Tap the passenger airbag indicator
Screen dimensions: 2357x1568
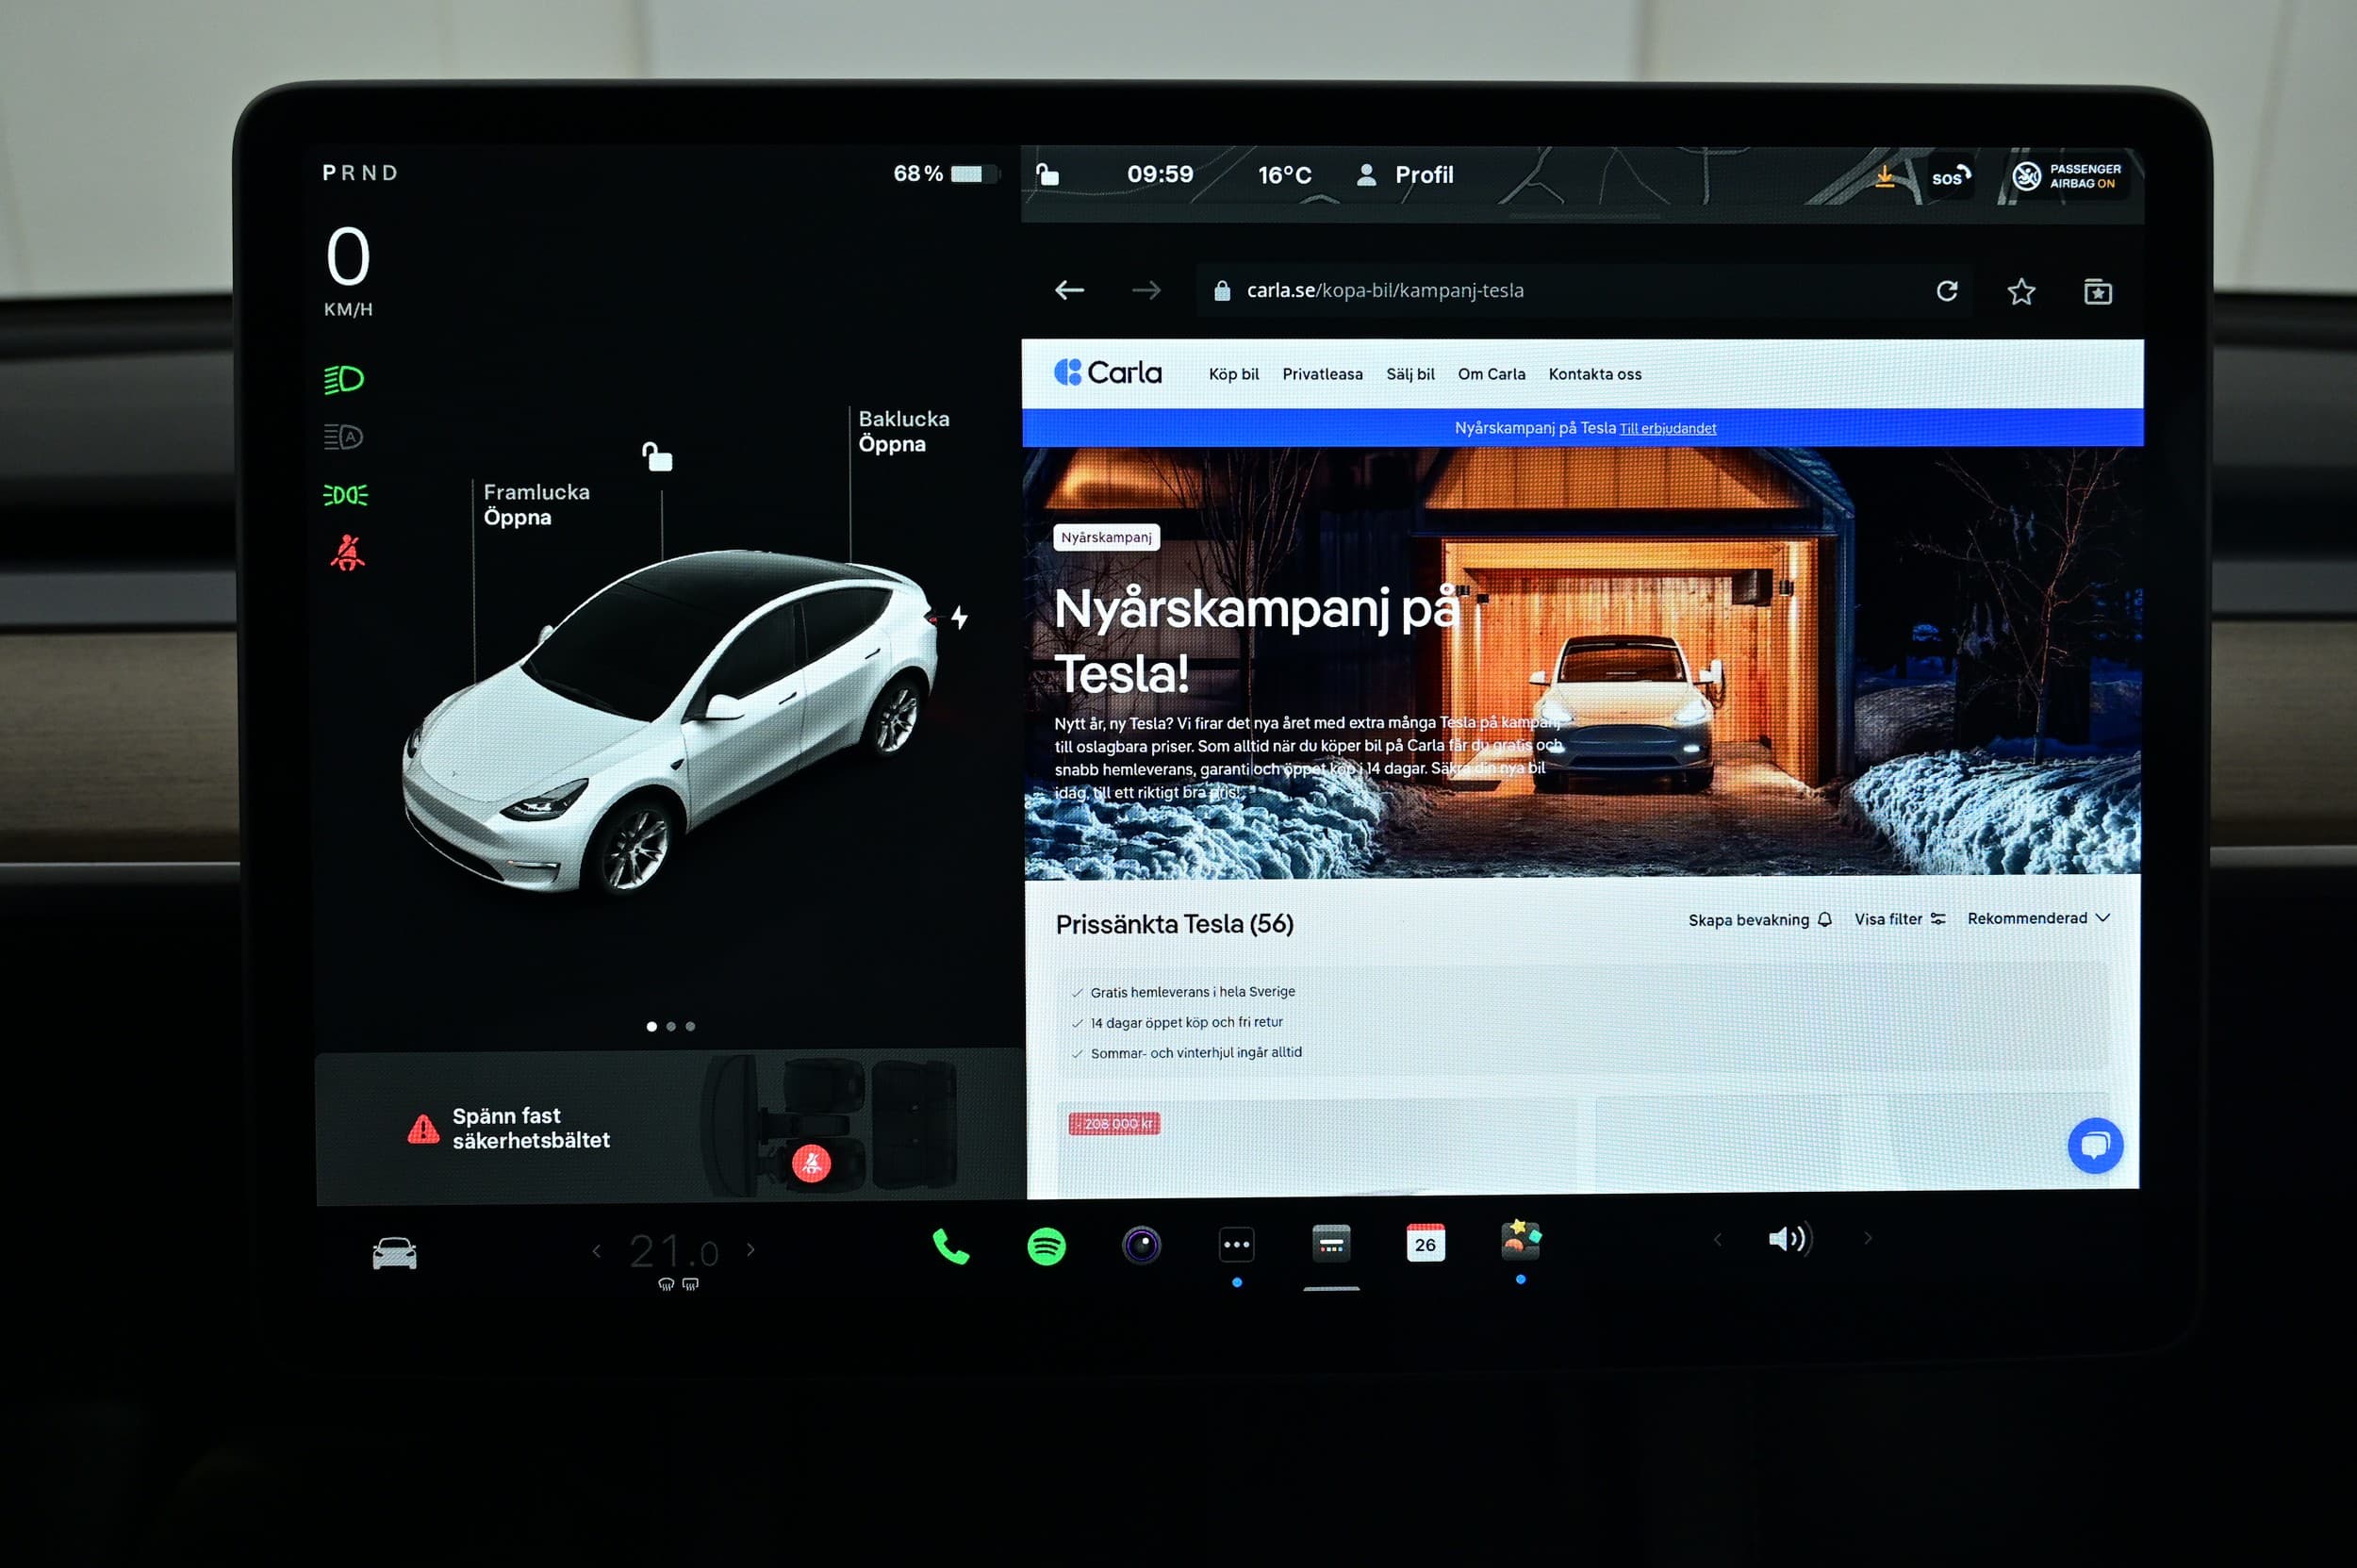(x=2066, y=176)
